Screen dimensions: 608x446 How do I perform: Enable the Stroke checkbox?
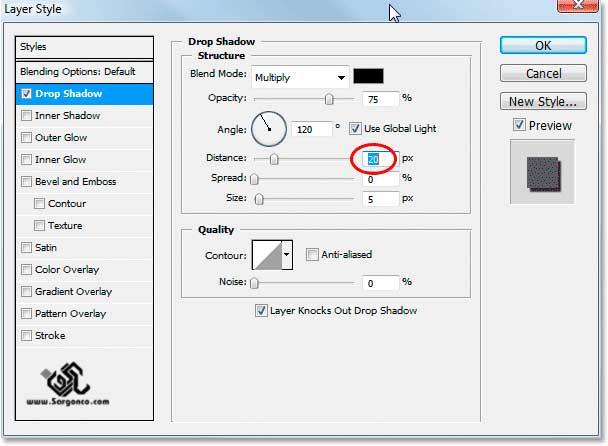pos(26,336)
